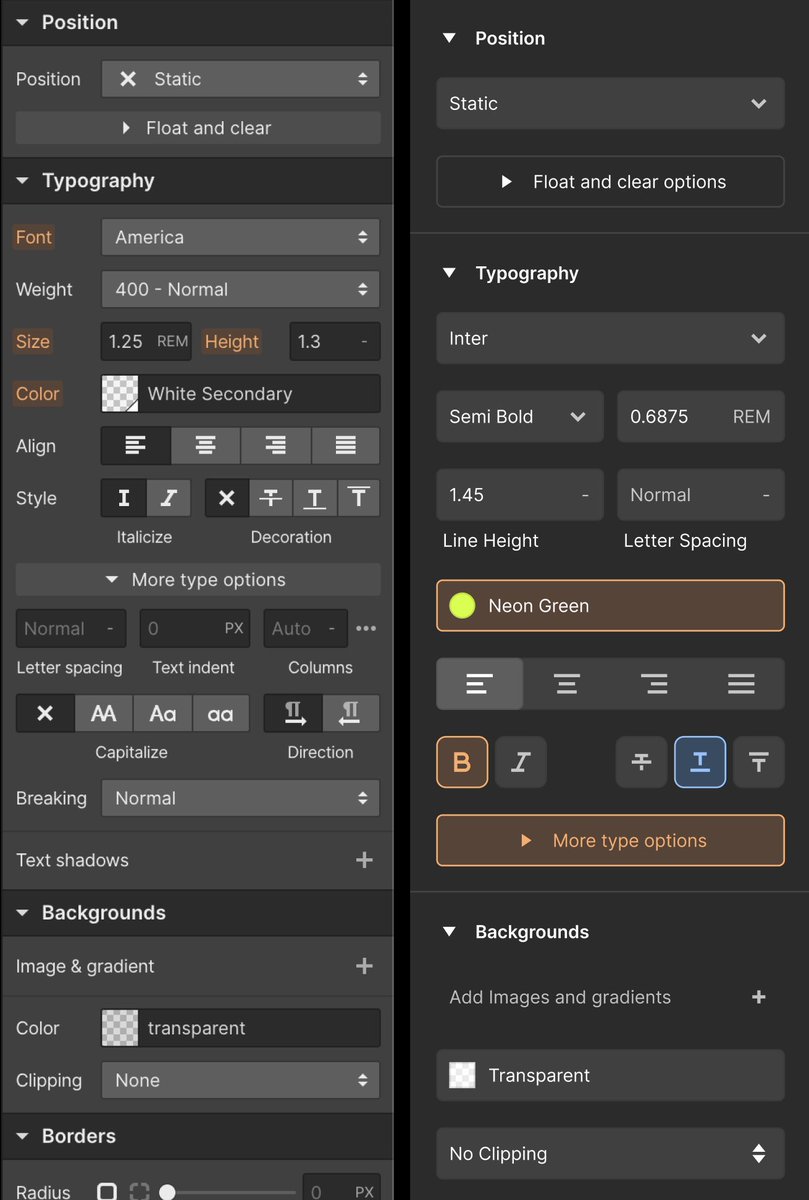Click the Radius slider handle
809x1200 pixels.
[x=168, y=1192]
